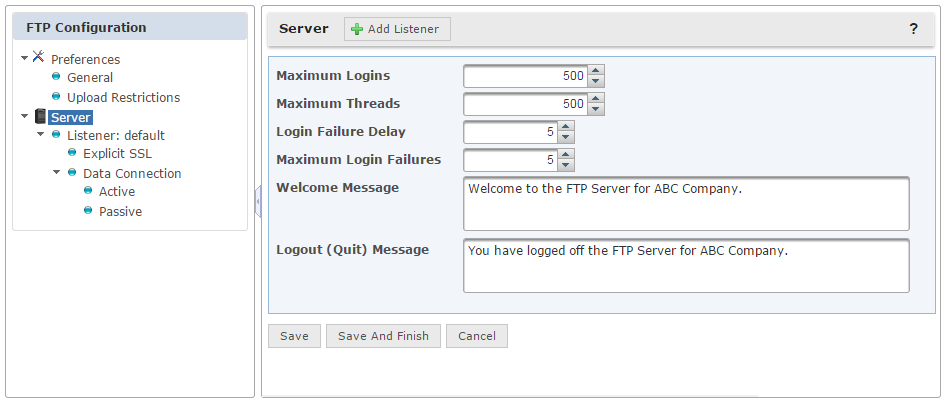
Task: Open Upload Restrictions preferences
Action: pyautogui.click(x=123, y=97)
